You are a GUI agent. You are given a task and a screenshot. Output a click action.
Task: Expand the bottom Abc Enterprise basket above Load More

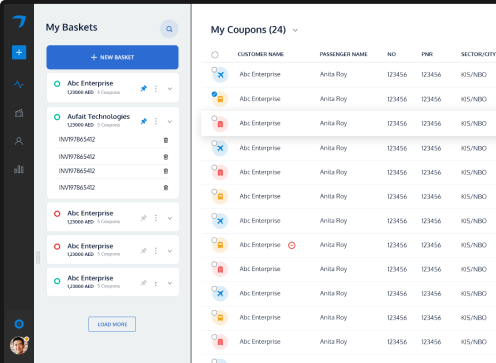click(x=170, y=283)
